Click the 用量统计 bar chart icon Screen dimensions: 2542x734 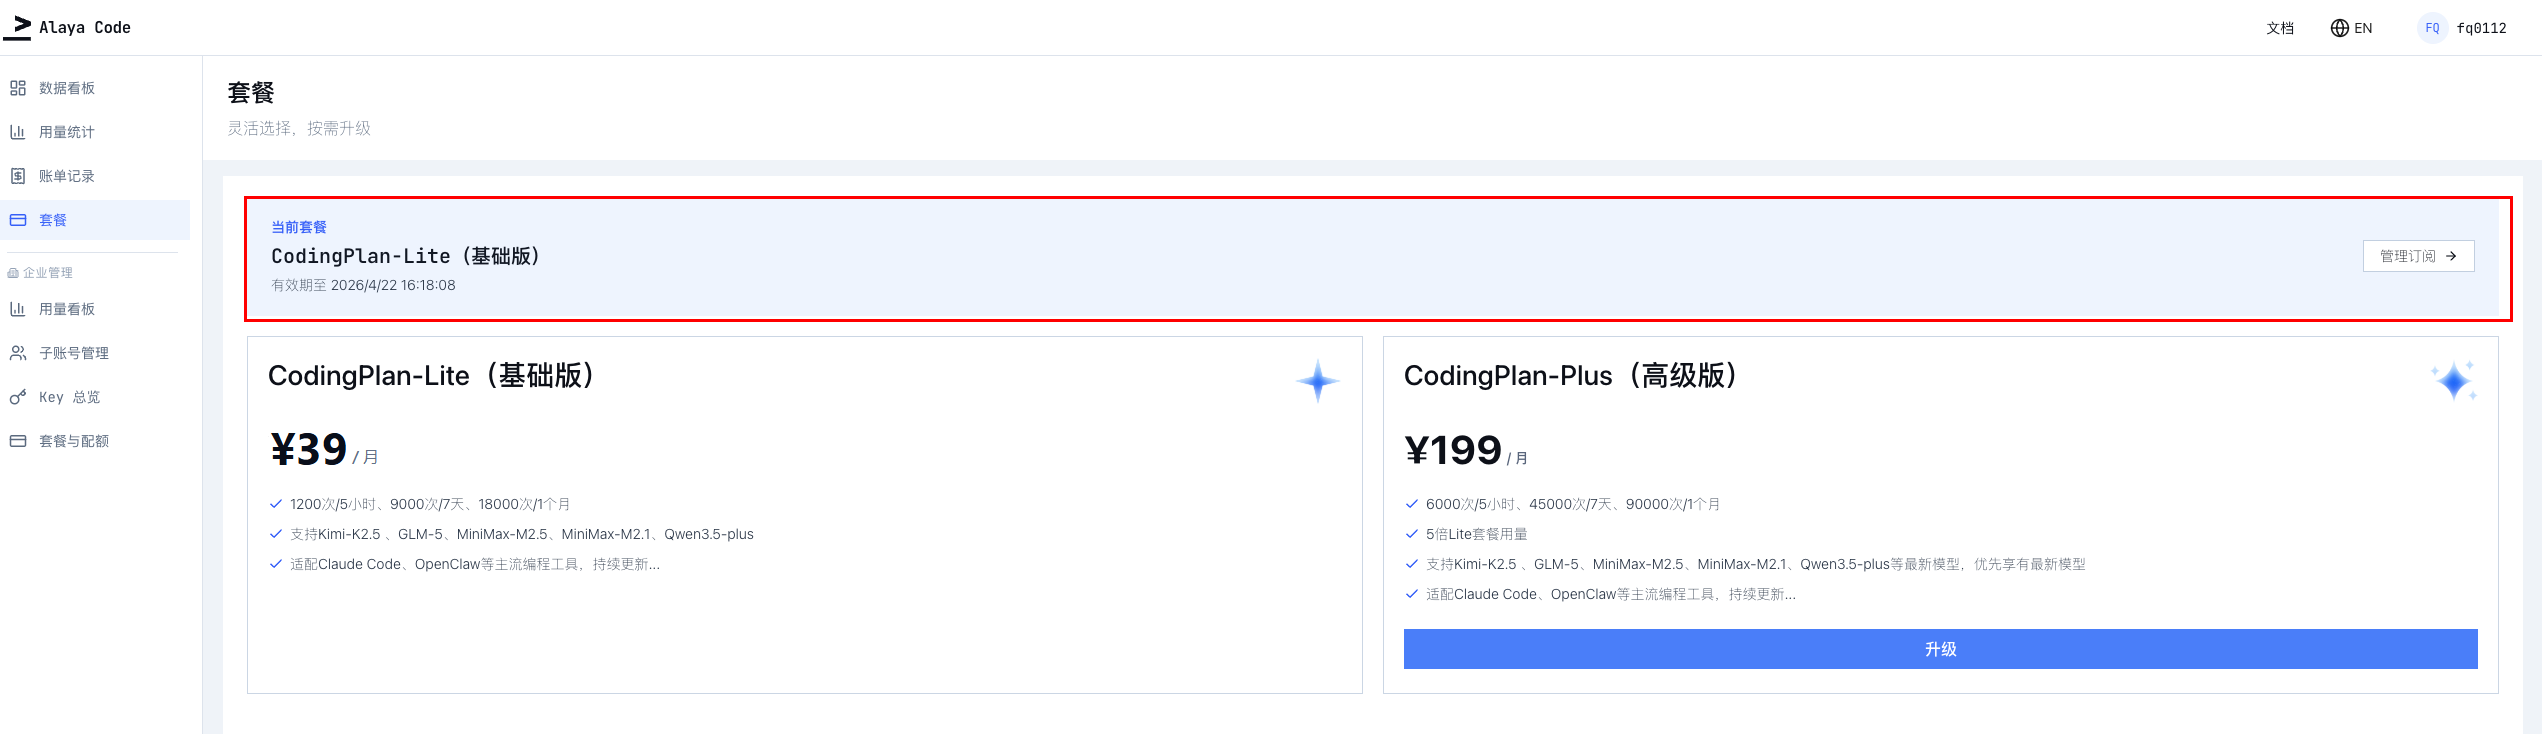tap(18, 132)
